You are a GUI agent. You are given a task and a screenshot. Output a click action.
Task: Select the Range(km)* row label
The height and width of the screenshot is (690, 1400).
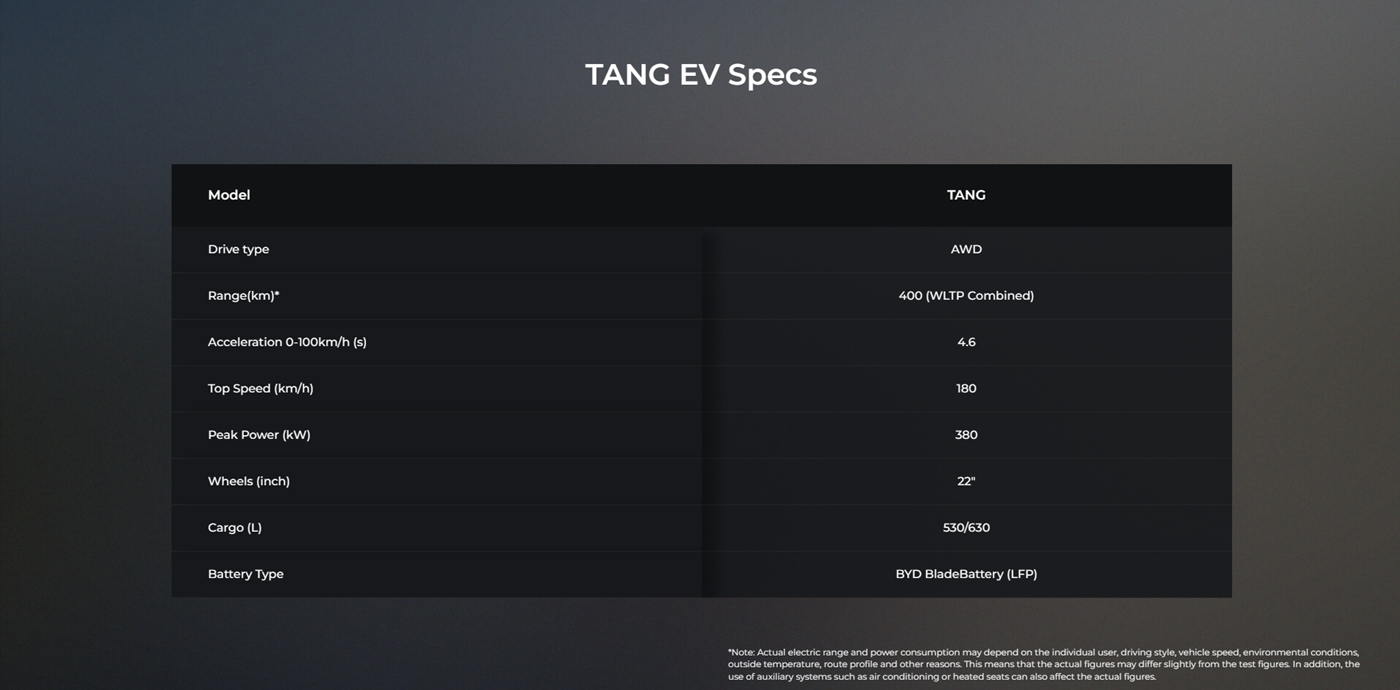(244, 296)
